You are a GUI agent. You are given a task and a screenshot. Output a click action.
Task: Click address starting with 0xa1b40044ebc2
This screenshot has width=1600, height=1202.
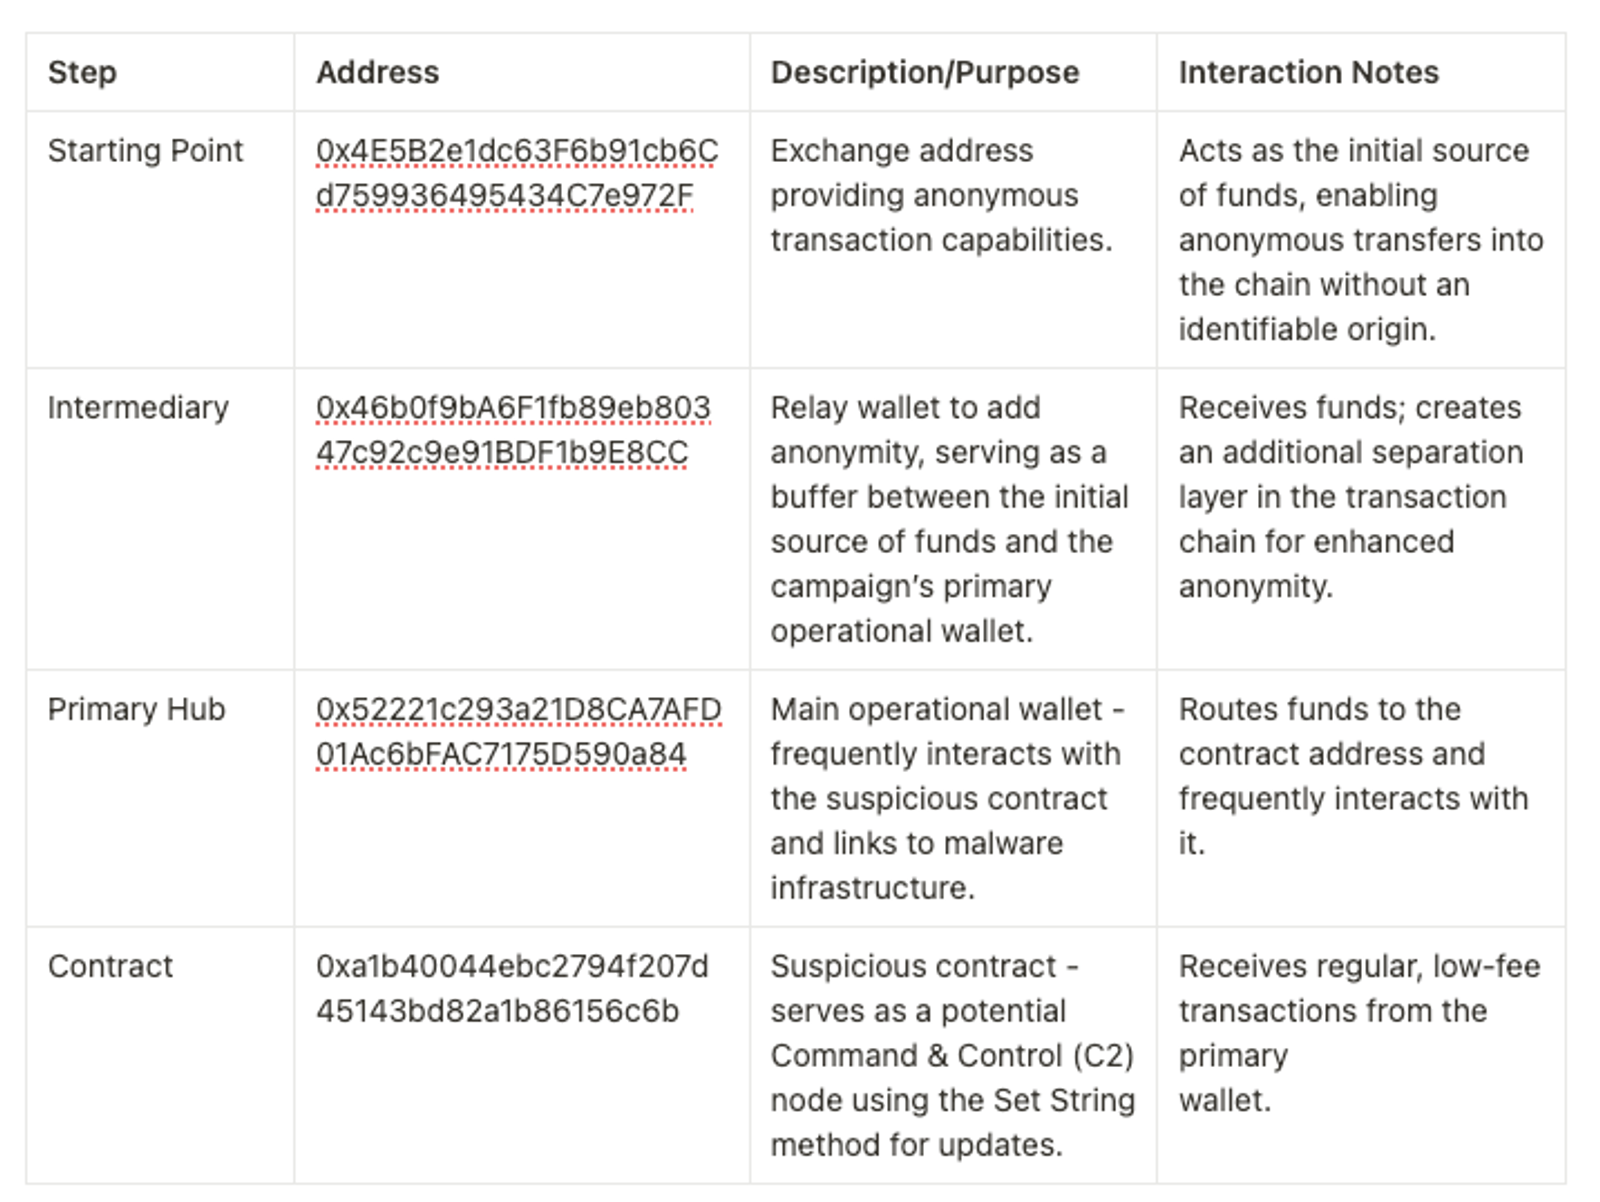[512, 988]
